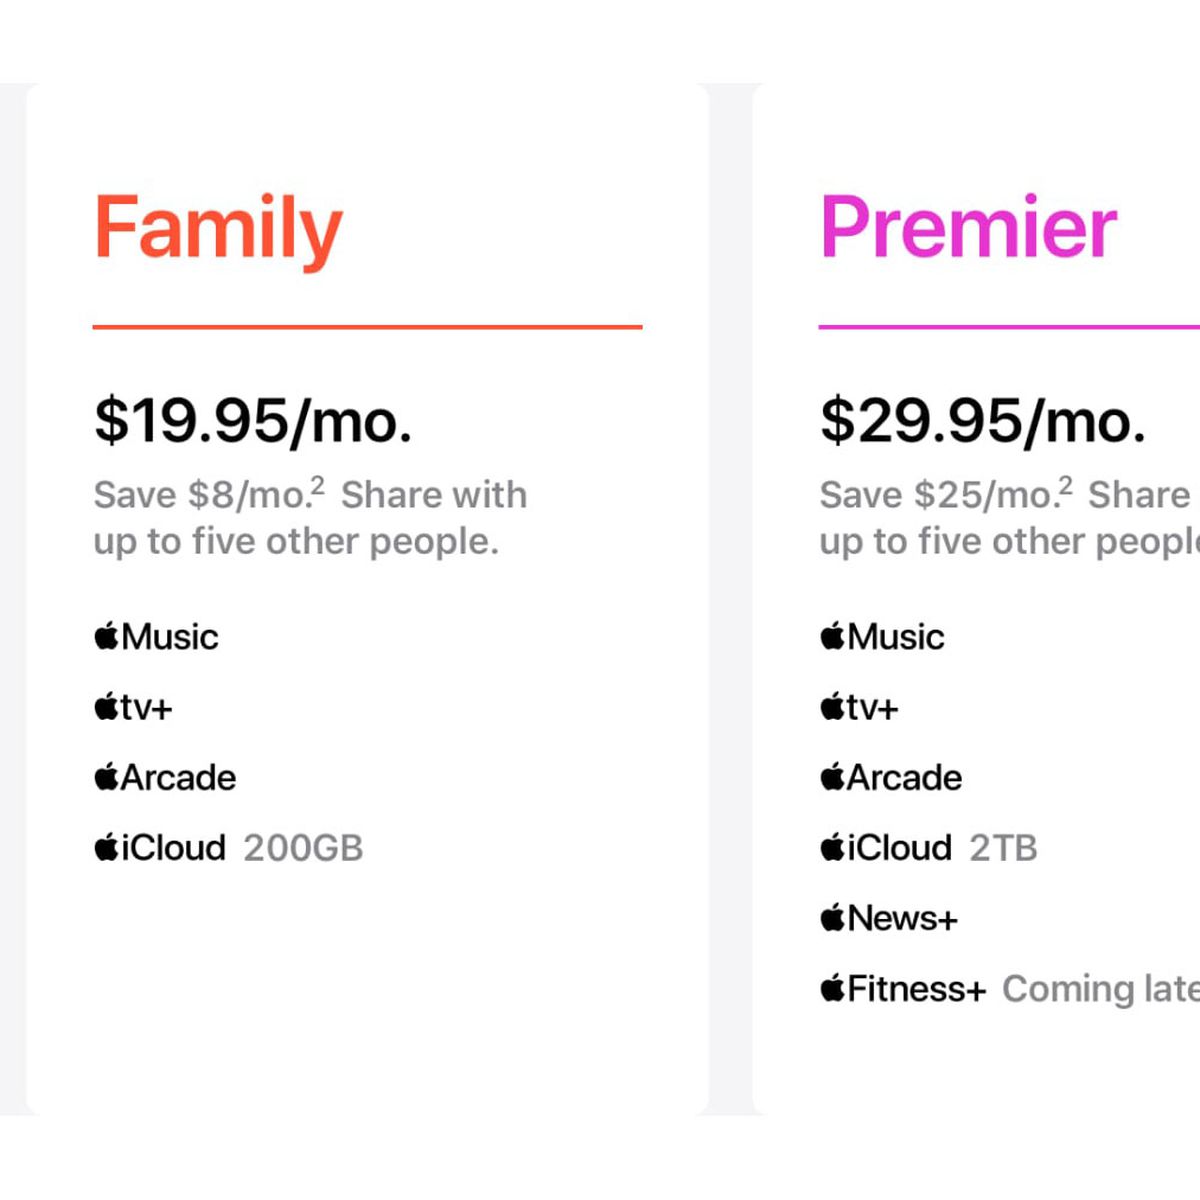Select Apple tv+ logo under Premier plan
Image resolution: width=1200 pixels, height=1200 pixels.
pos(859,708)
